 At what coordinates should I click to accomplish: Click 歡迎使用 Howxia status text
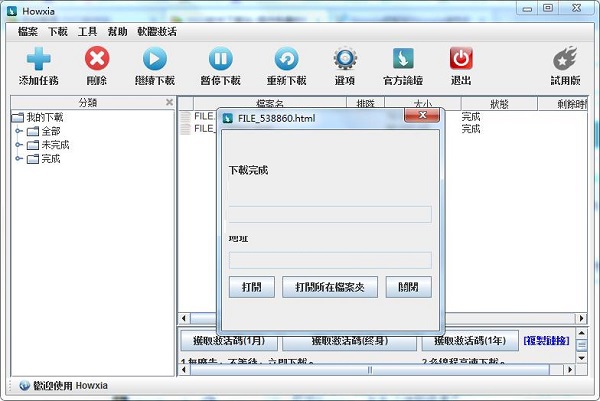pos(70,385)
